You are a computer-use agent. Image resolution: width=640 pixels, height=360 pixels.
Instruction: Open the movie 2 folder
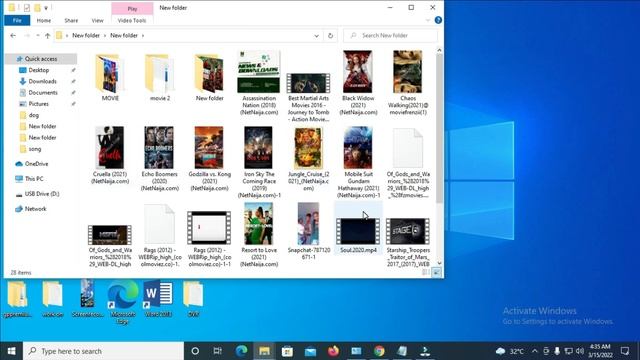click(x=160, y=77)
